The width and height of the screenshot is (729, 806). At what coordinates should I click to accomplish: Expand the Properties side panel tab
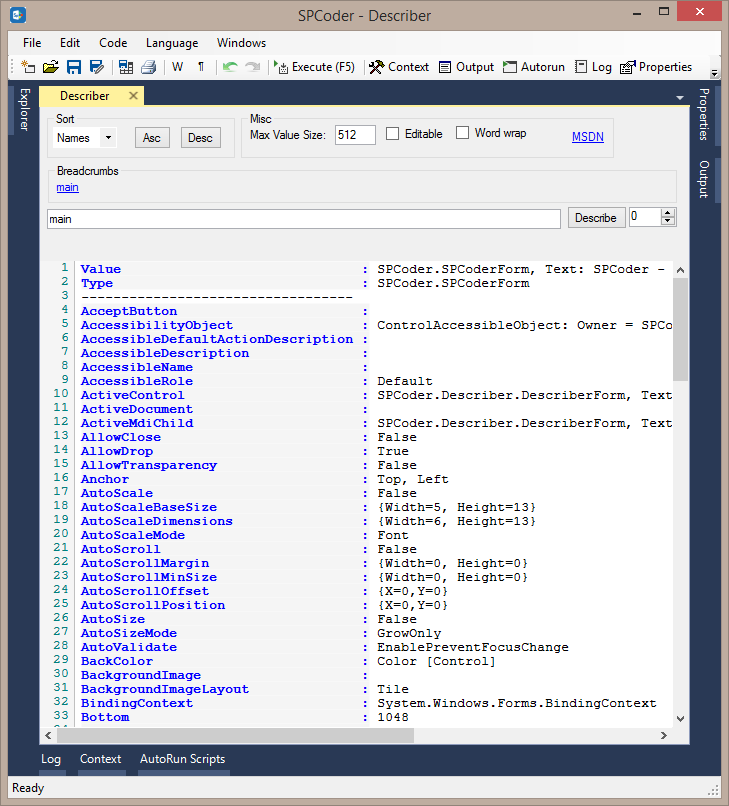coord(703,114)
